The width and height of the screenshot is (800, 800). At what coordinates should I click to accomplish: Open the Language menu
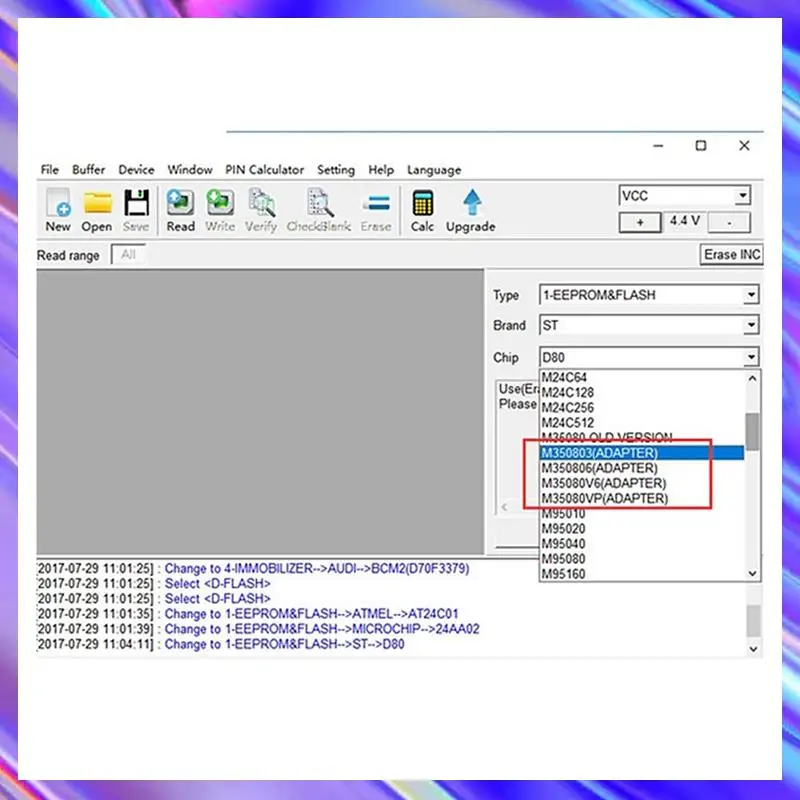[434, 170]
